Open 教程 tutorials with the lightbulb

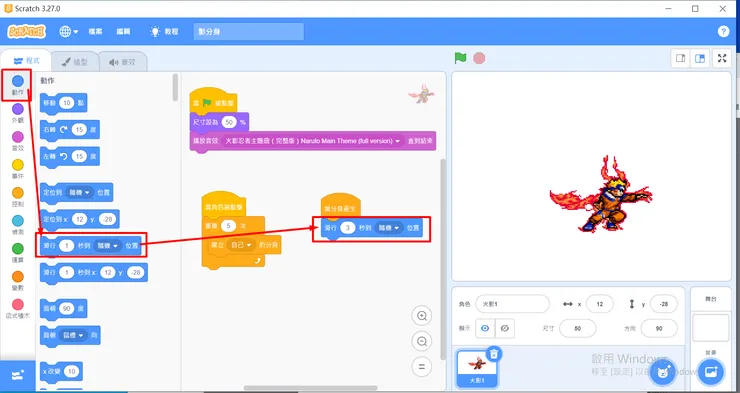164,32
